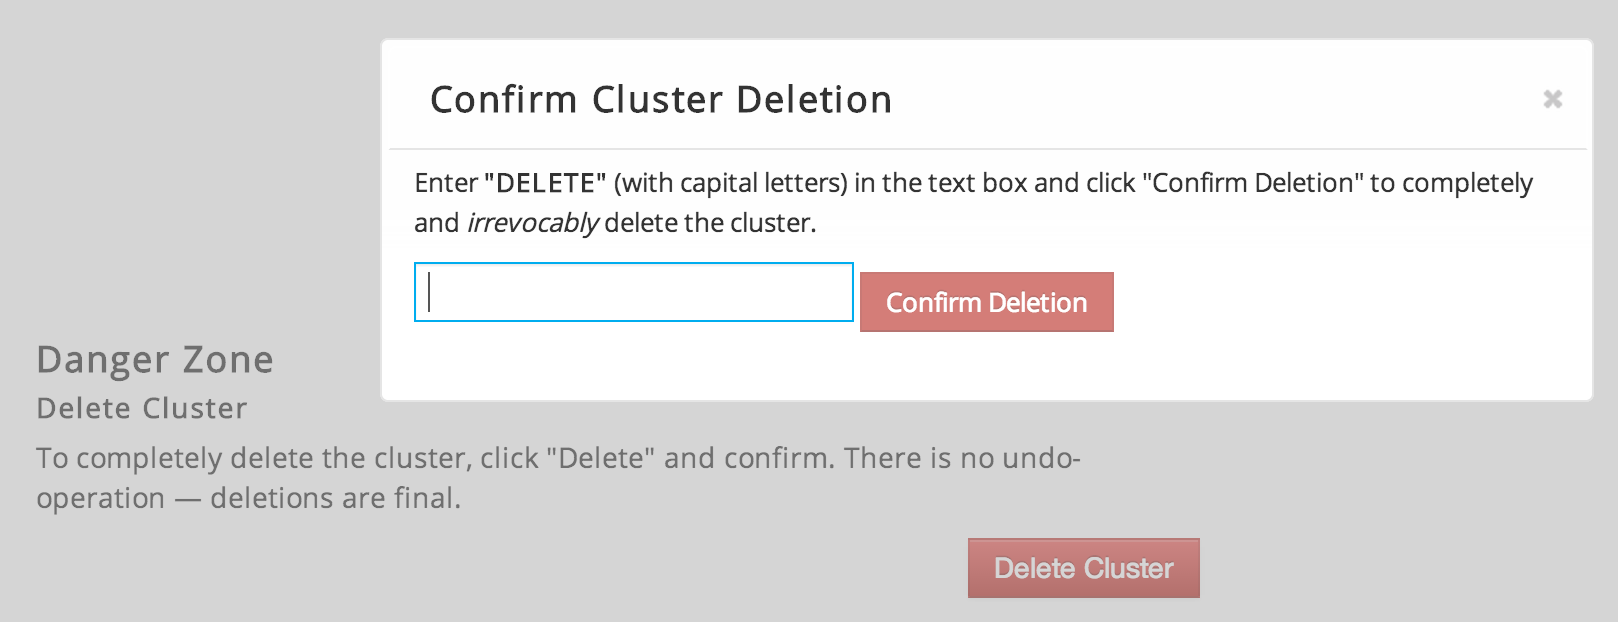Viewport: 1618px width, 622px height.
Task: Click the modal header area
Action: click(x=900, y=100)
